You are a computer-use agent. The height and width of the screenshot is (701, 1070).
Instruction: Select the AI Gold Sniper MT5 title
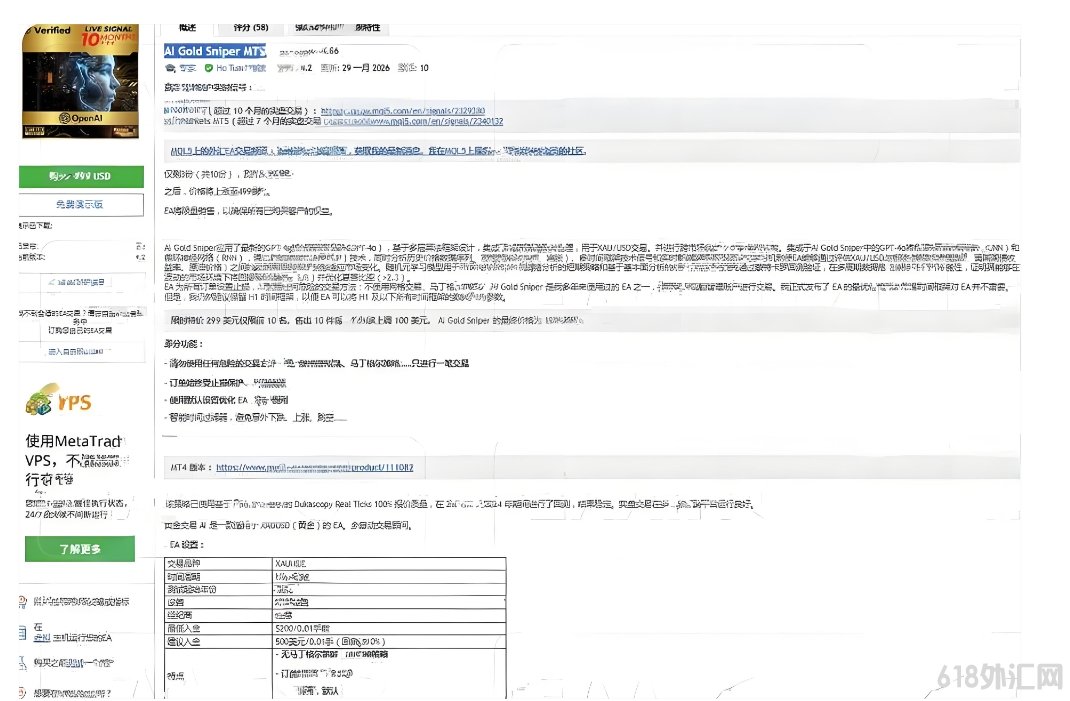coord(214,51)
